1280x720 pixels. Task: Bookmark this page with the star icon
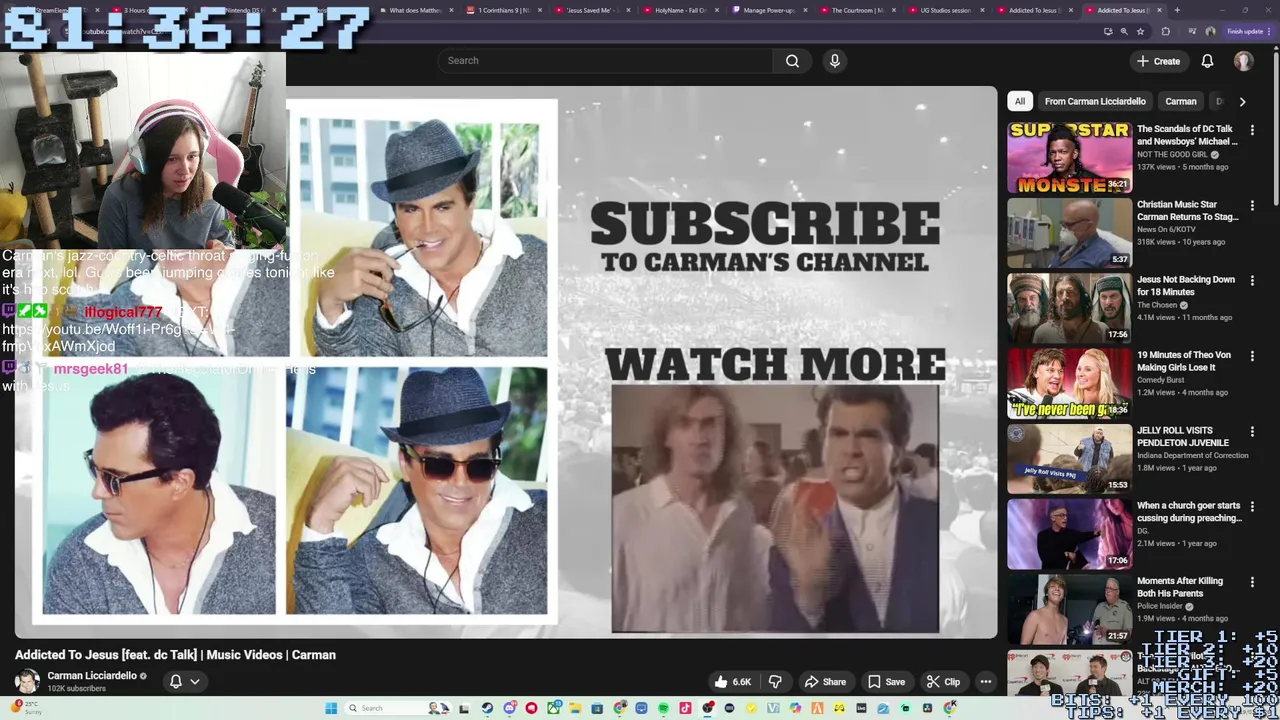[1140, 31]
